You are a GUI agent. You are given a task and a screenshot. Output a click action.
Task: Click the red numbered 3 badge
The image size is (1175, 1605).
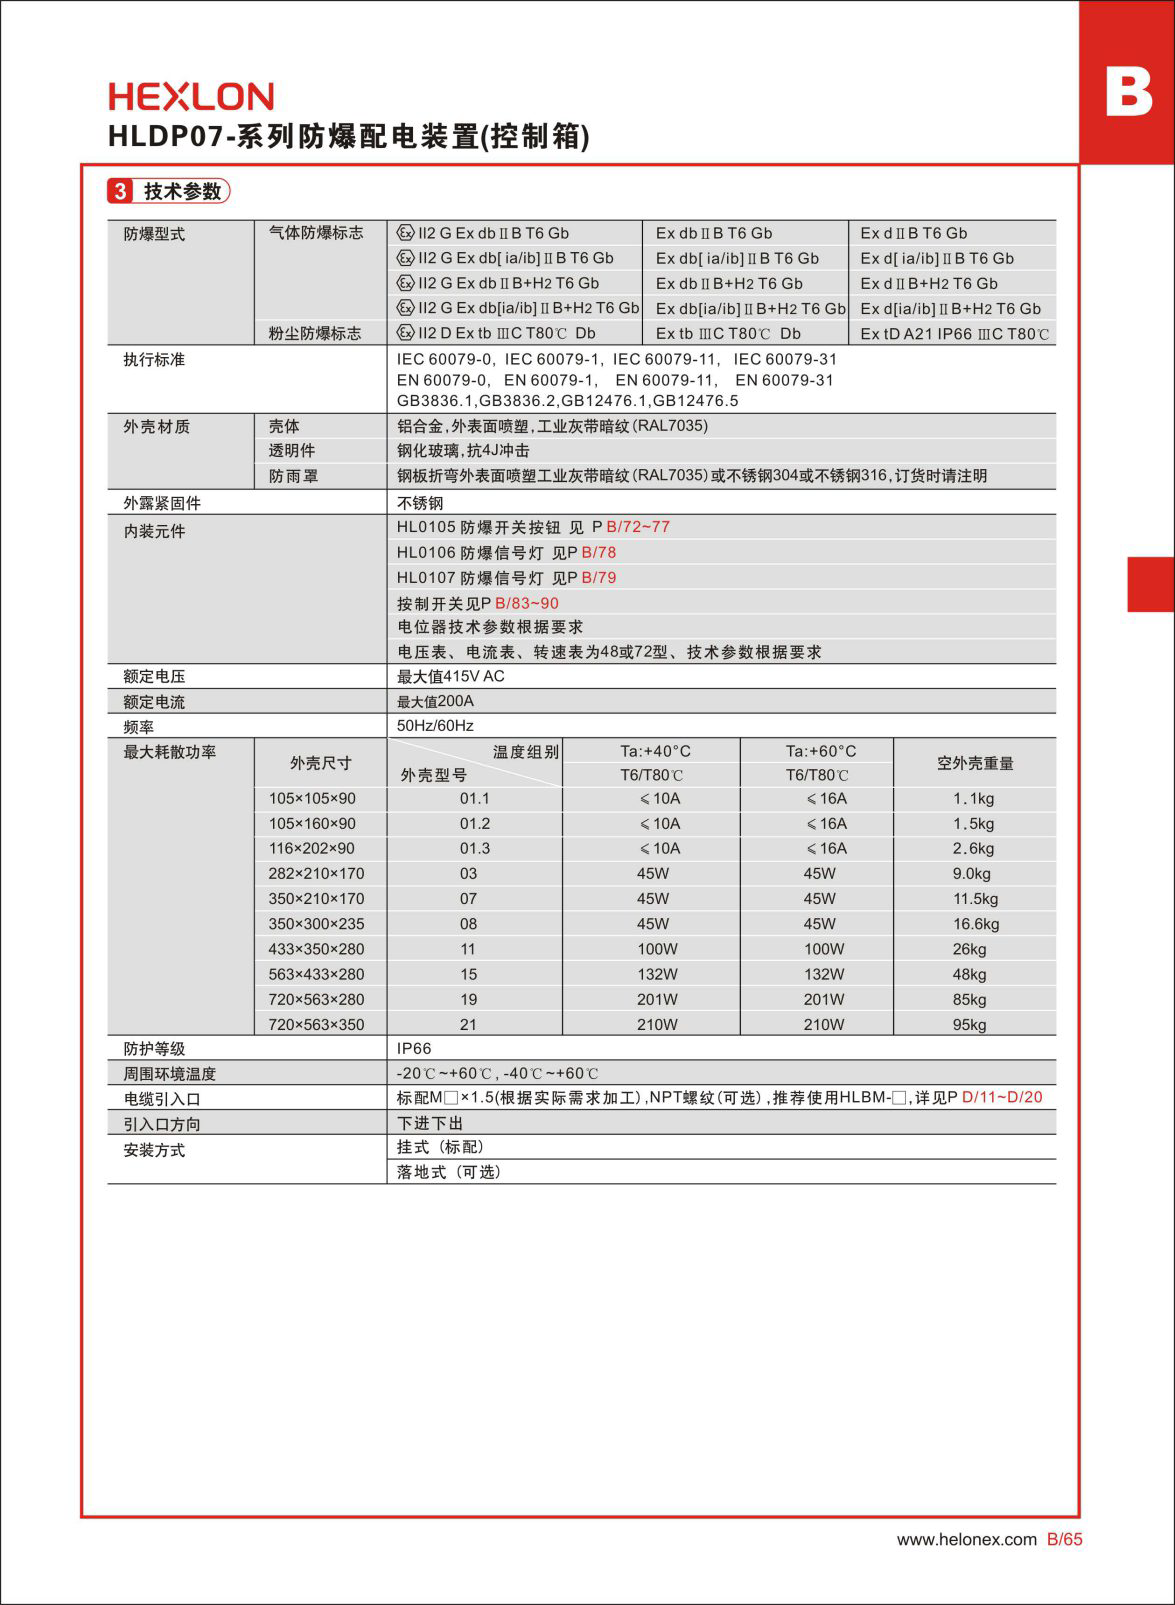[120, 191]
